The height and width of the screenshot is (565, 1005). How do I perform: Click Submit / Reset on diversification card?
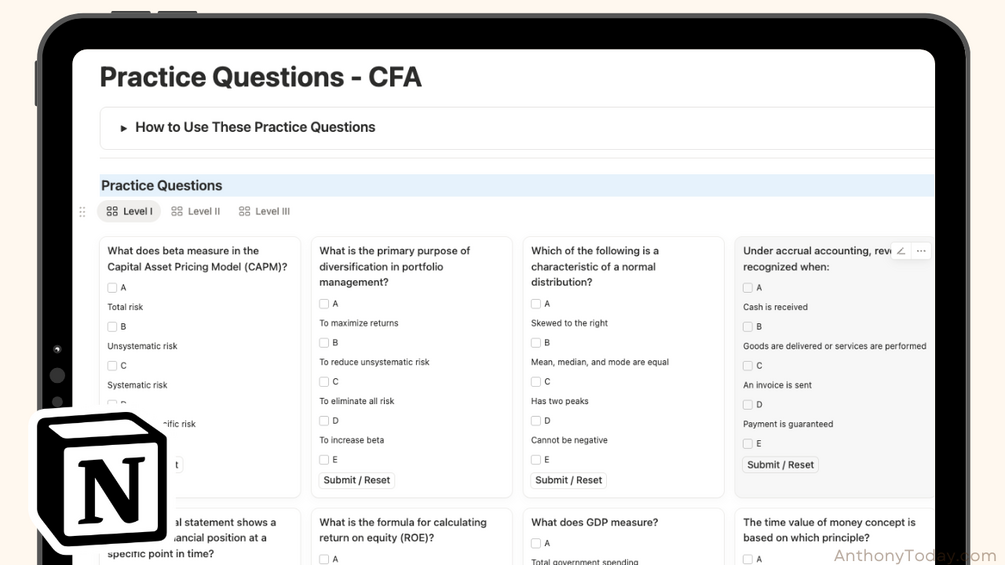[x=356, y=480]
